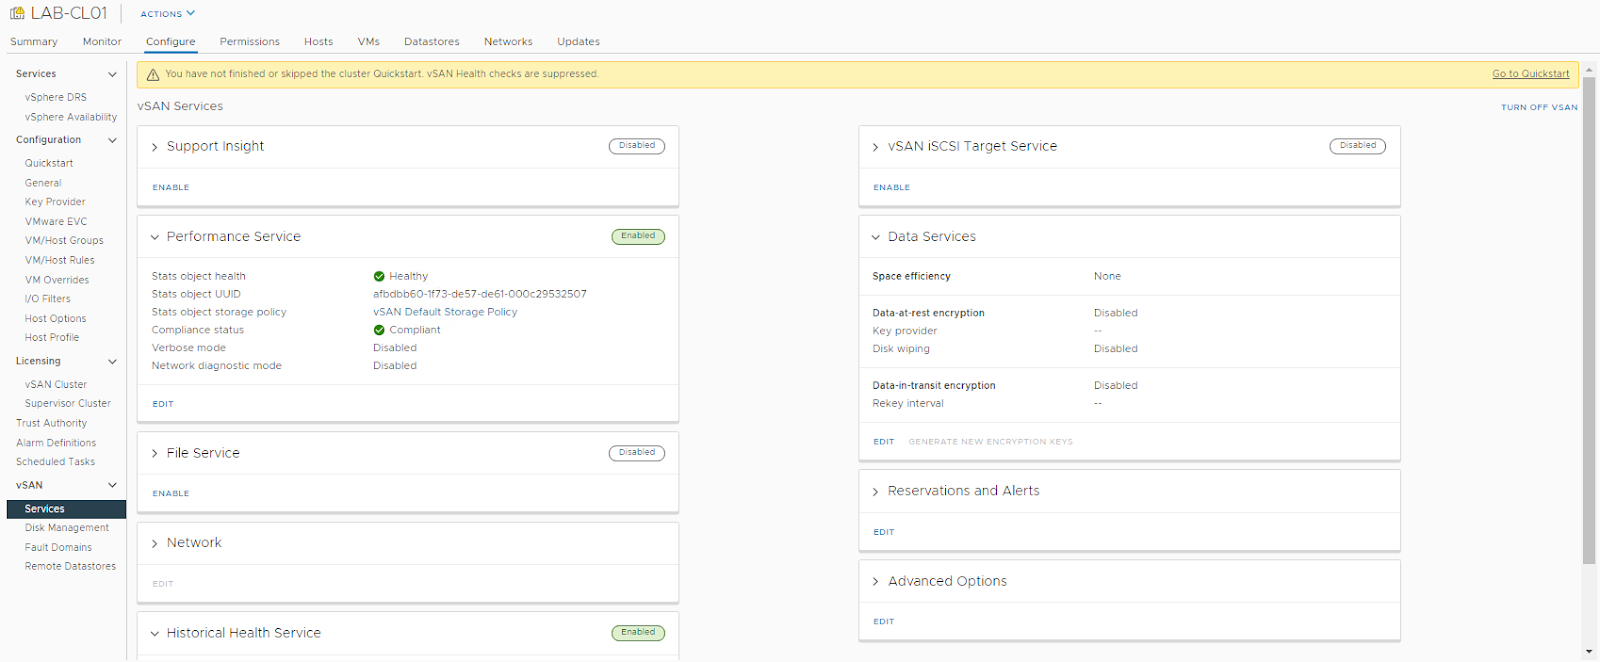Screen dimensions: 1600x662
Task: Expand the File Service card
Action: 155,453
